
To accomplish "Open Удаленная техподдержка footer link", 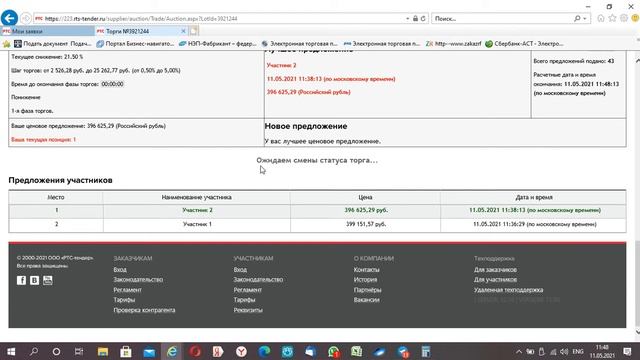I will point(508,290).
